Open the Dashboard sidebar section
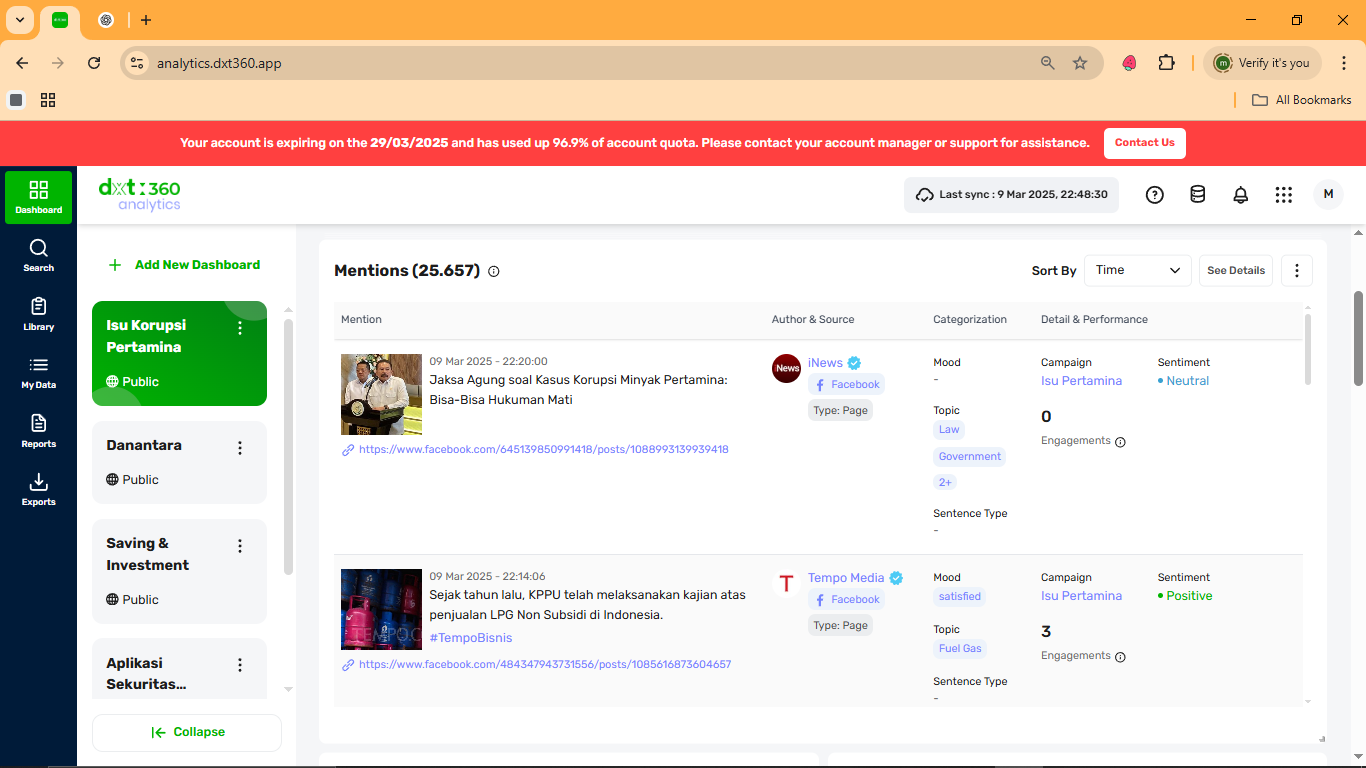 (x=38, y=197)
